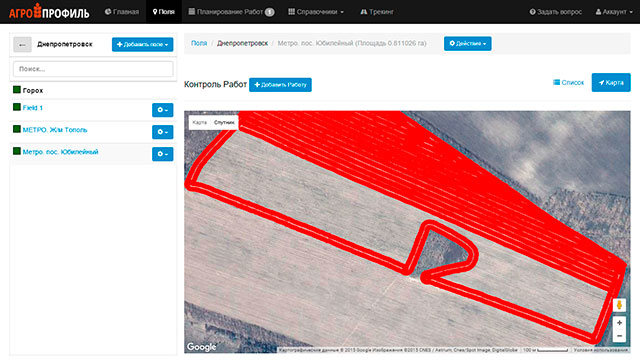Open the Действия dropdown
640x360 pixels.
pyautogui.click(x=467, y=43)
